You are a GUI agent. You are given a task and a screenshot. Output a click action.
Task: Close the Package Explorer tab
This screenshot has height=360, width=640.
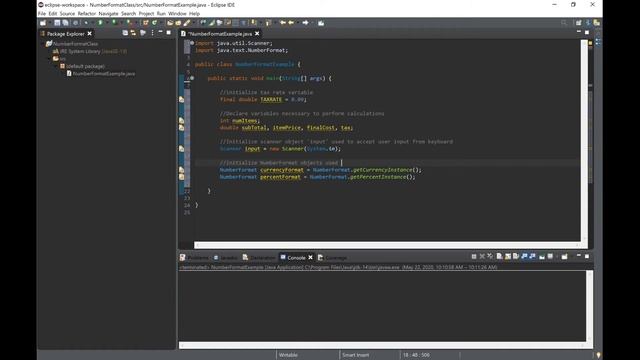tap(90, 33)
